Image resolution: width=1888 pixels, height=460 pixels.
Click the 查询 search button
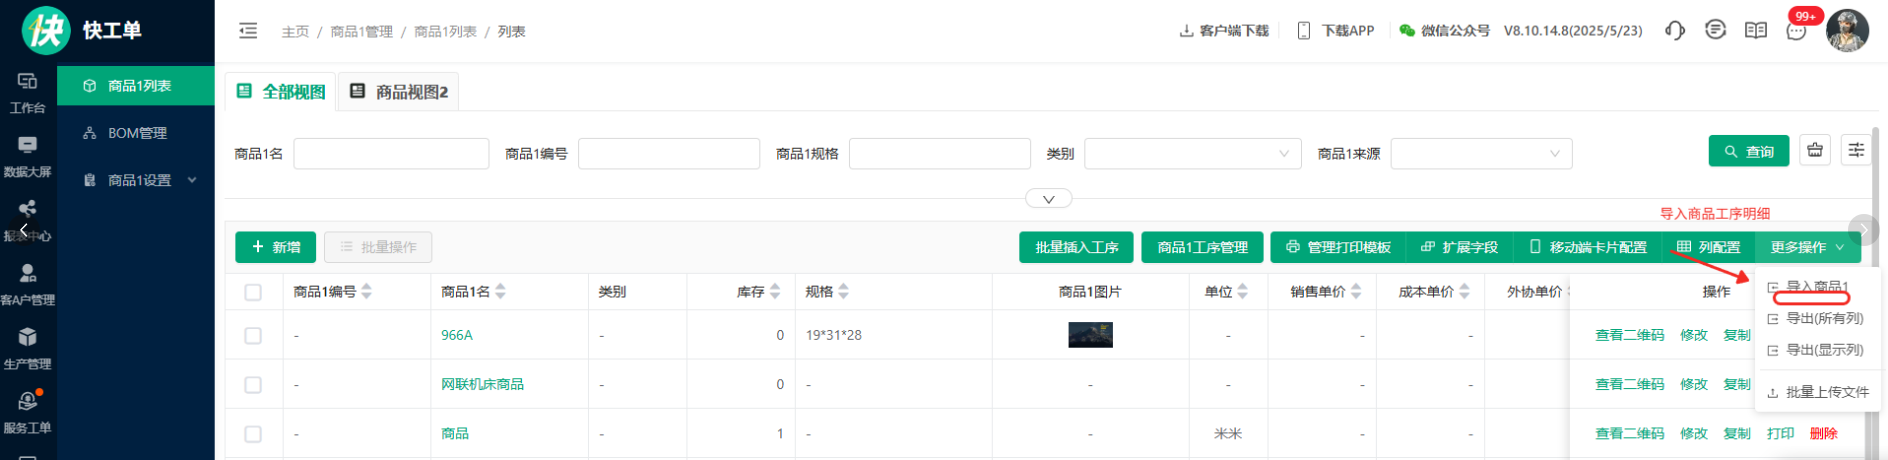tap(1748, 151)
